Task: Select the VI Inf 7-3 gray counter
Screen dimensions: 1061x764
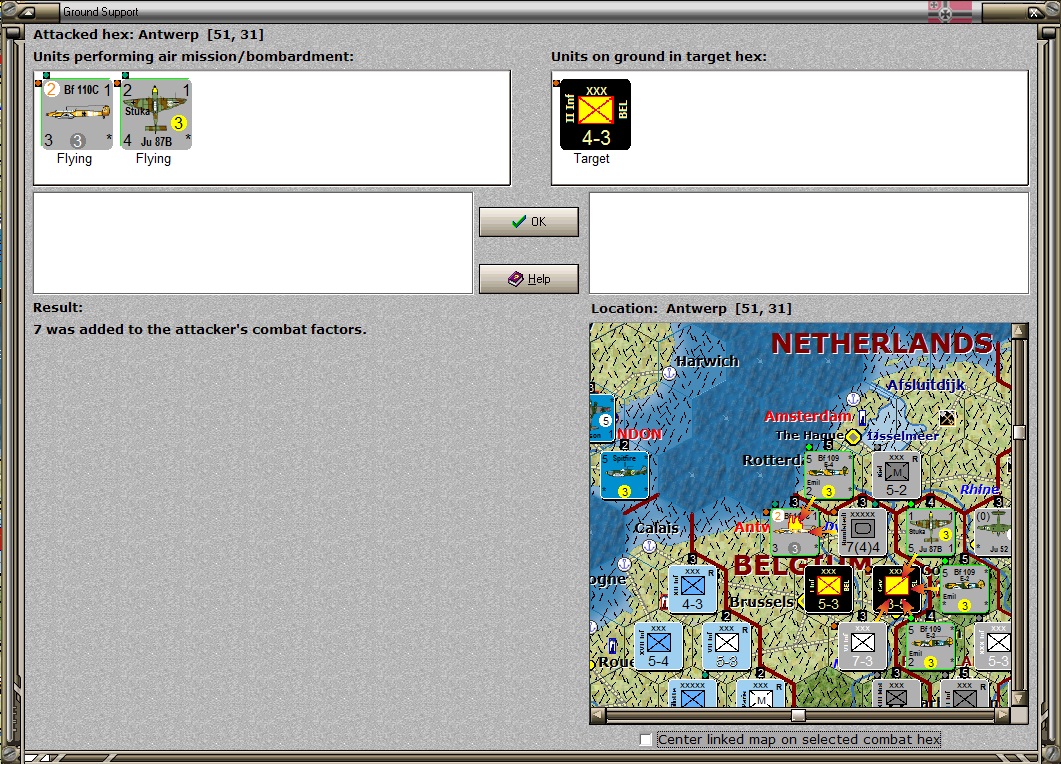Action: tap(863, 646)
